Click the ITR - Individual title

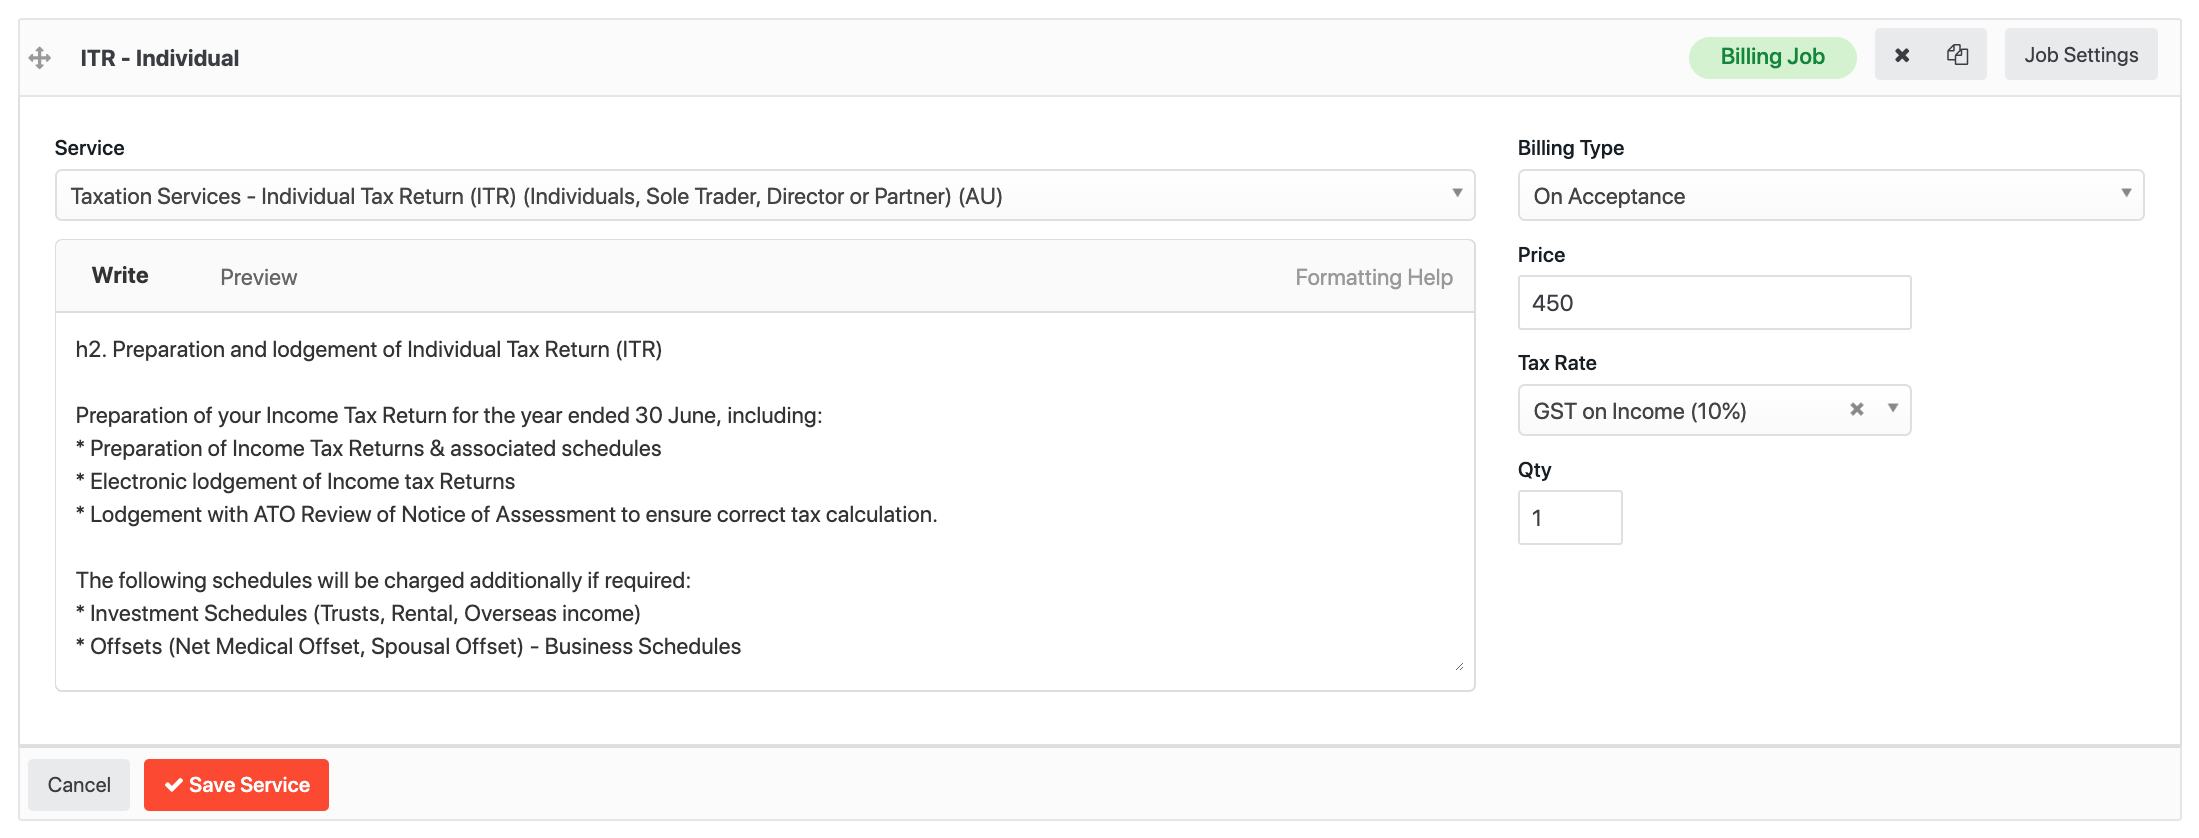click(x=160, y=58)
